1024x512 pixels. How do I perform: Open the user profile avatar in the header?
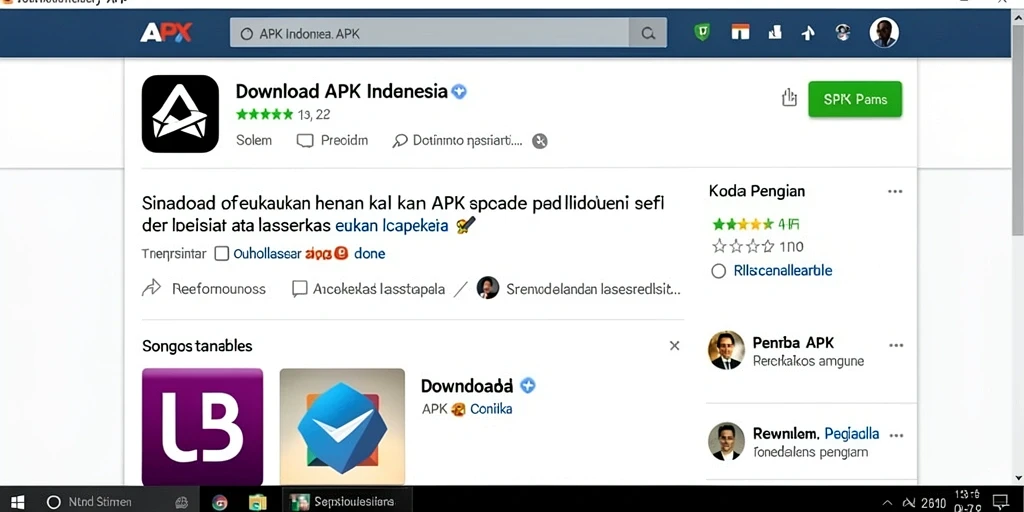[884, 32]
